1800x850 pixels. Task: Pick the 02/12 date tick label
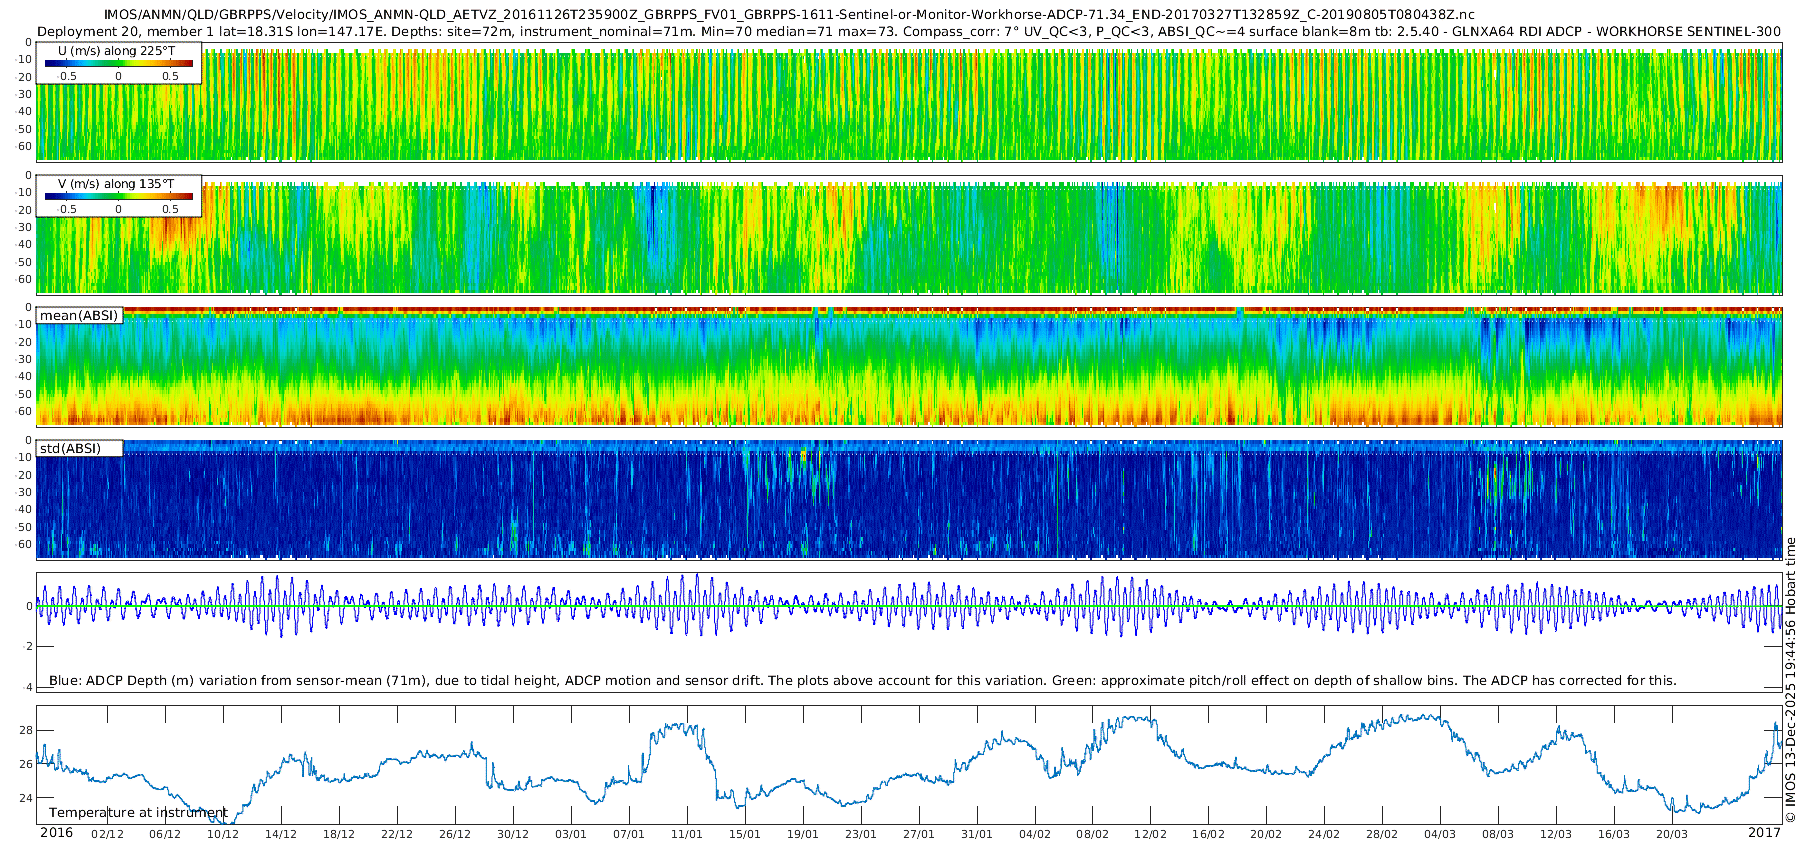pyautogui.click(x=108, y=834)
